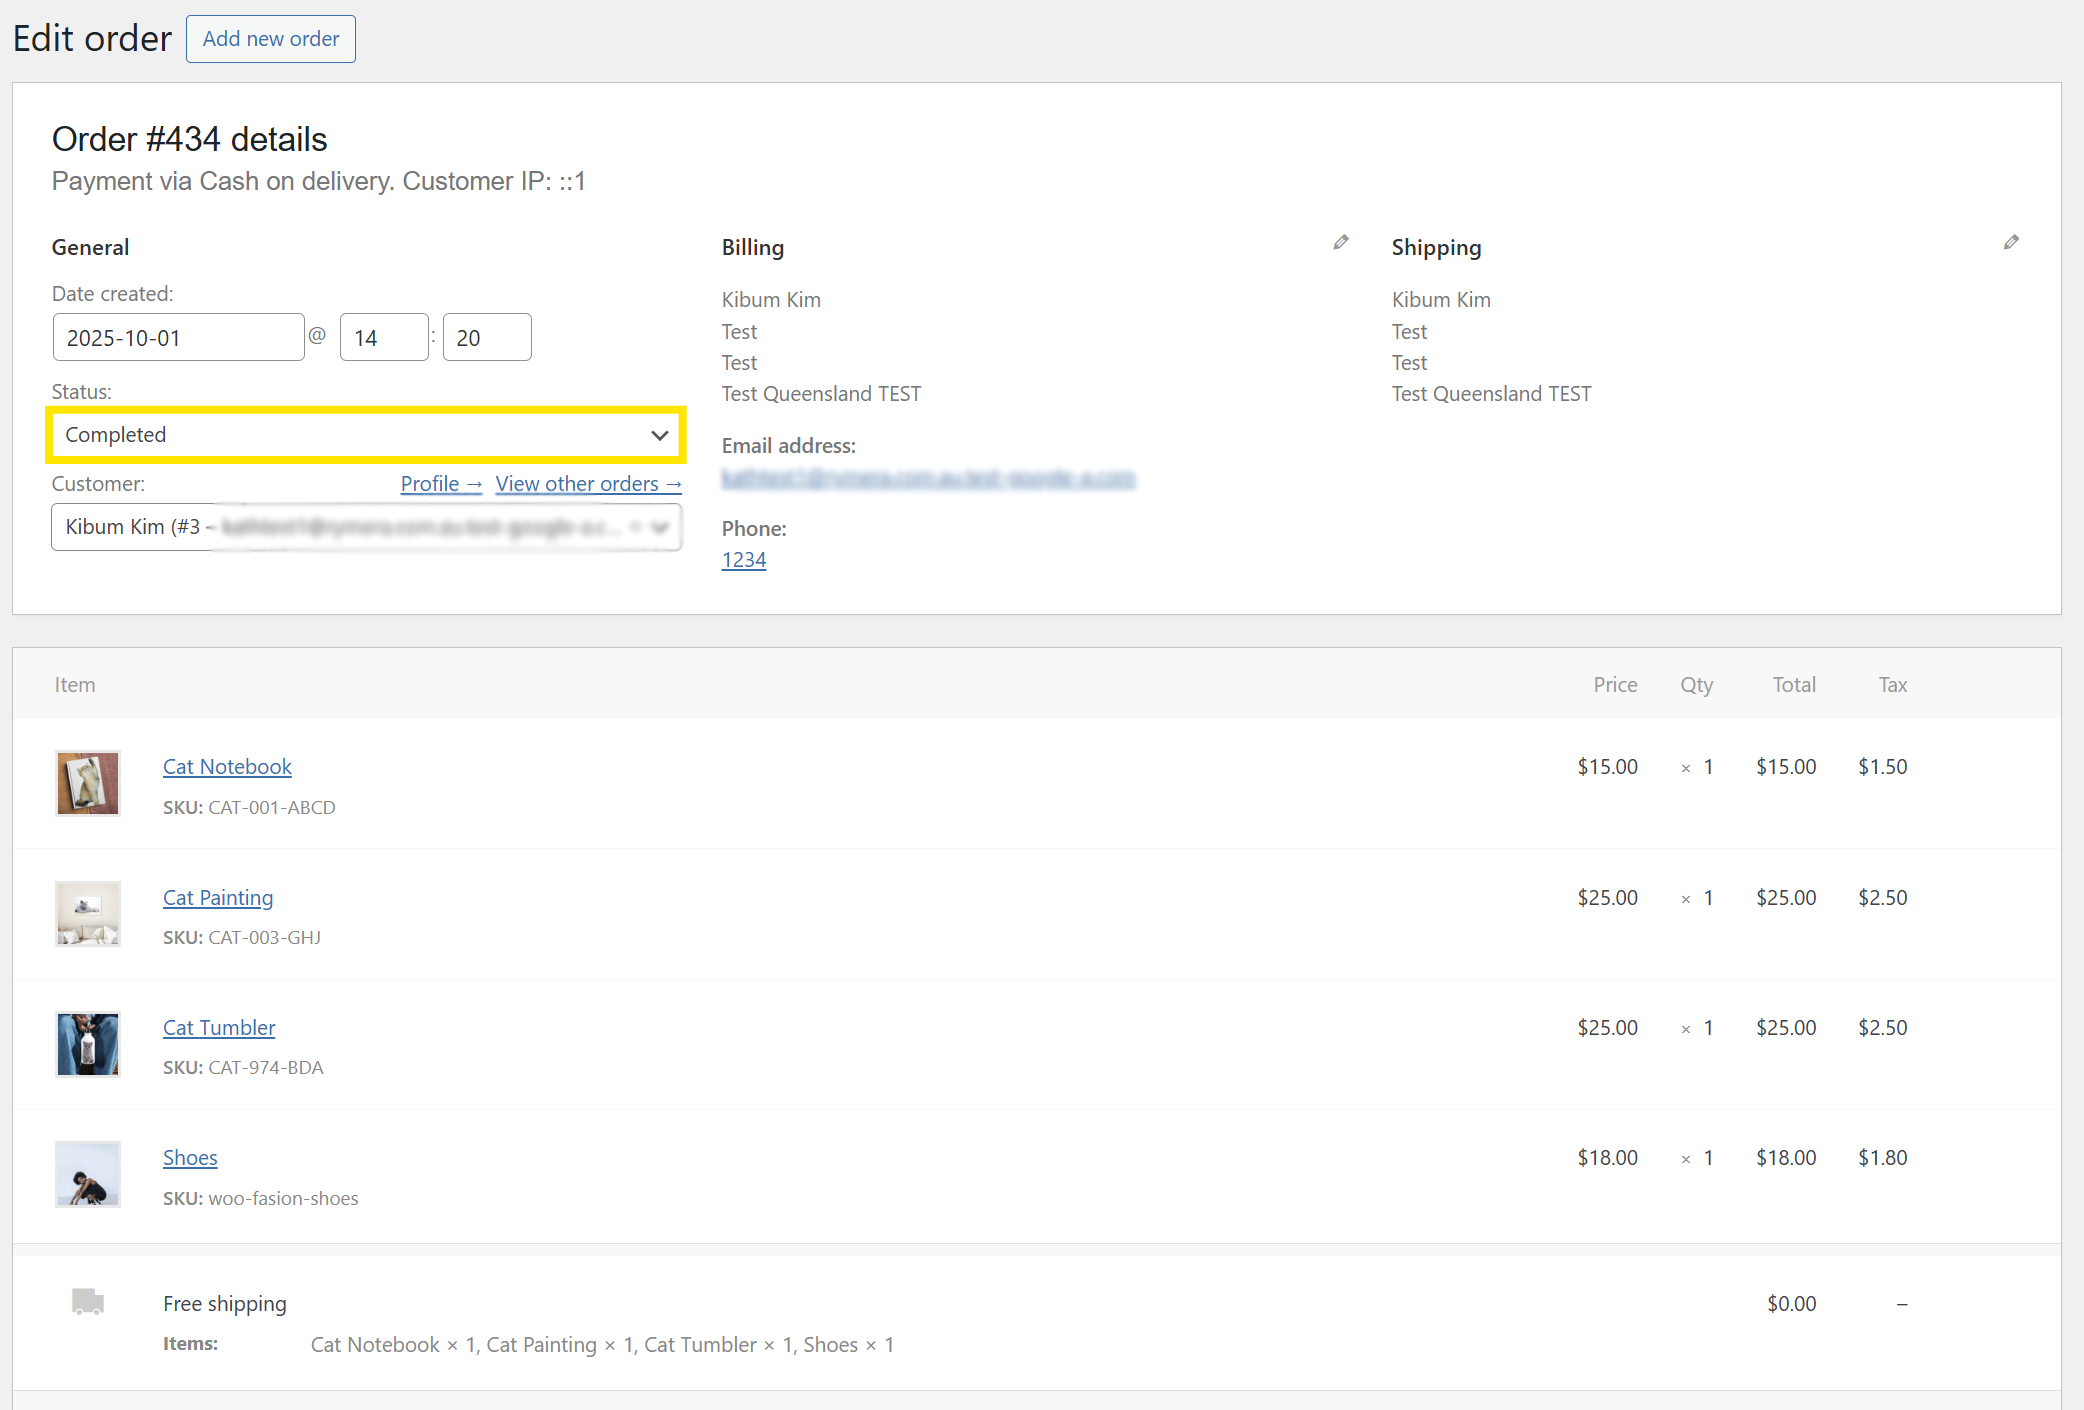Image resolution: width=2084 pixels, height=1410 pixels.
Task: Expand the Customer selection dropdown
Action: tap(660, 527)
